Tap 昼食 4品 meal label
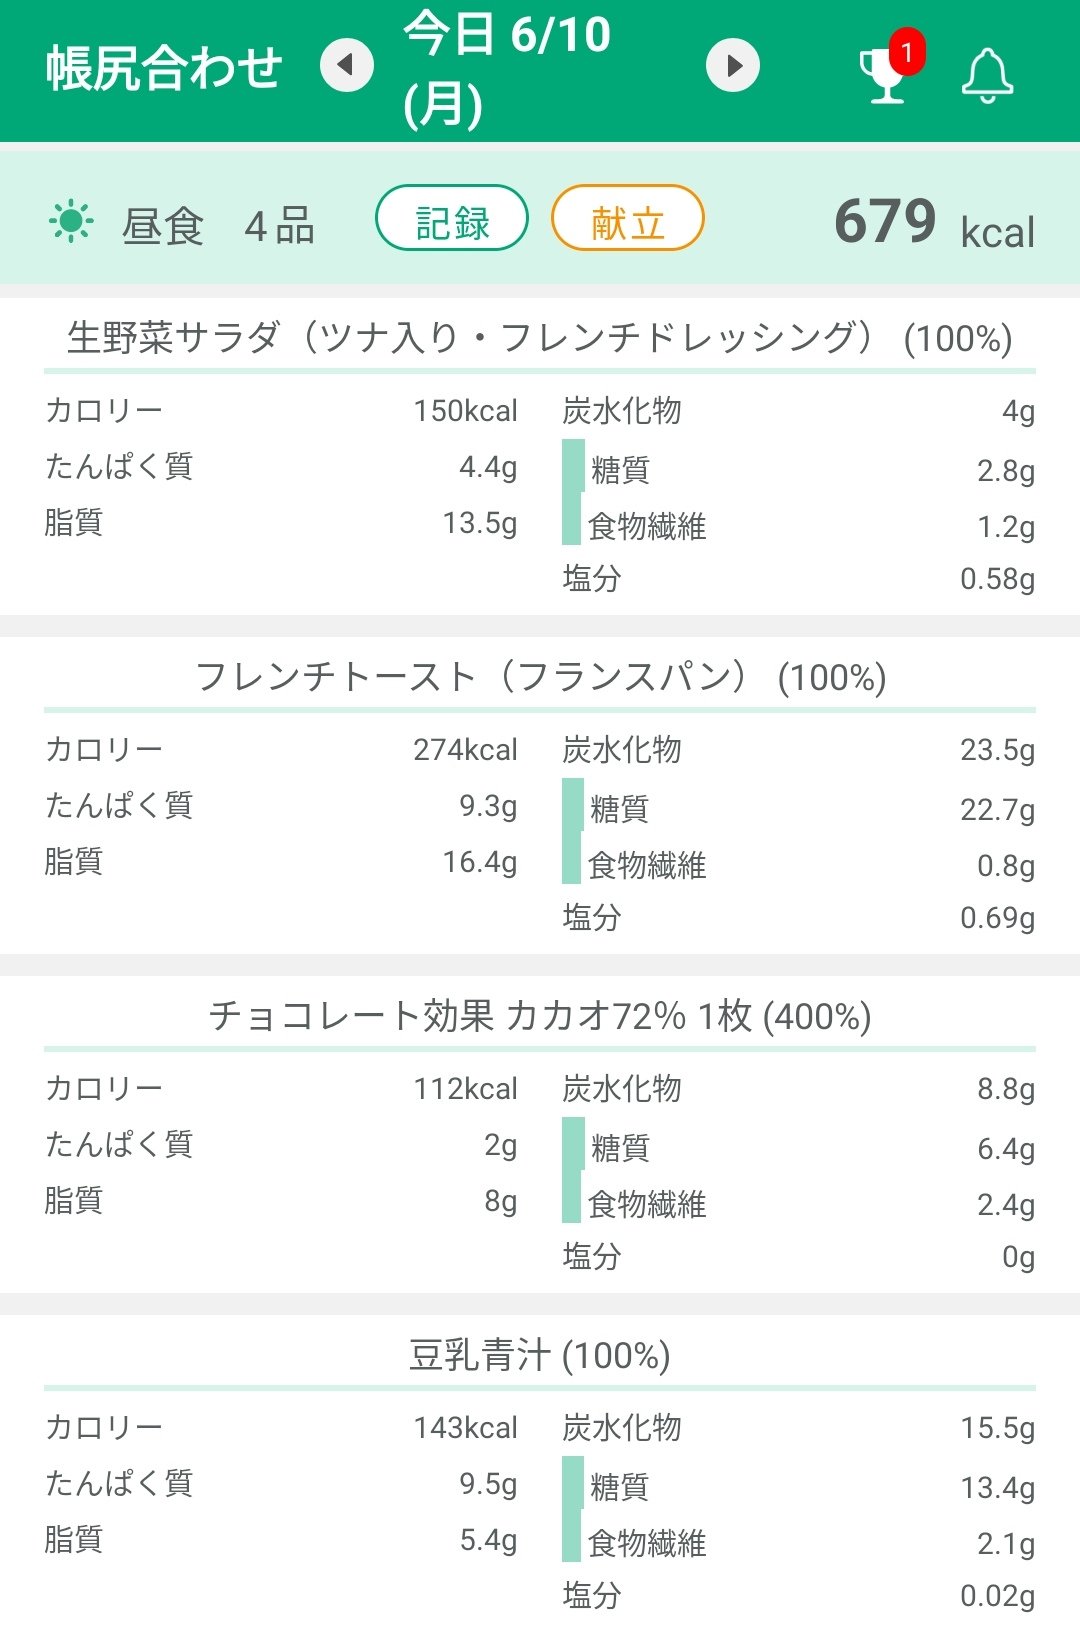The image size is (1080, 1629). coord(218,226)
